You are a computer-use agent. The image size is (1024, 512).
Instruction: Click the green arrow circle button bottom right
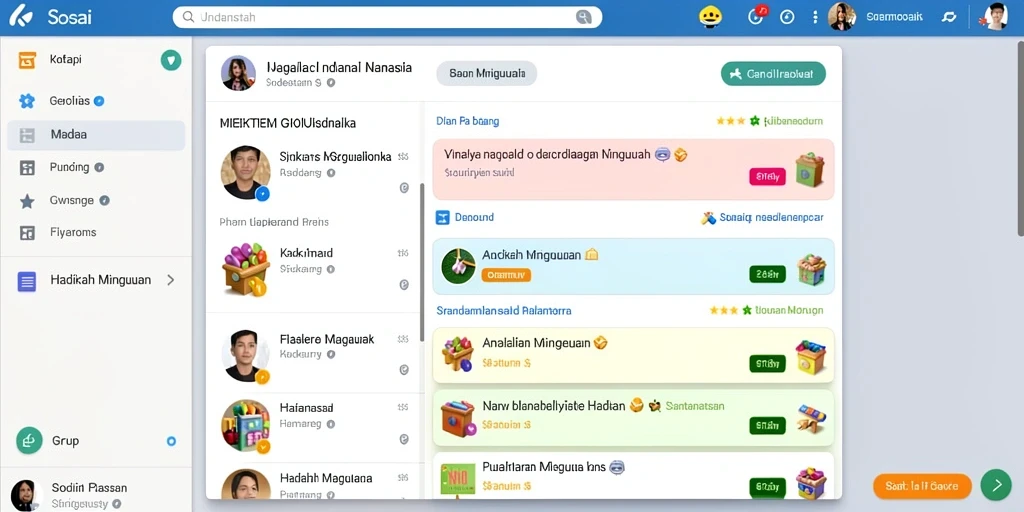(x=996, y=485)
